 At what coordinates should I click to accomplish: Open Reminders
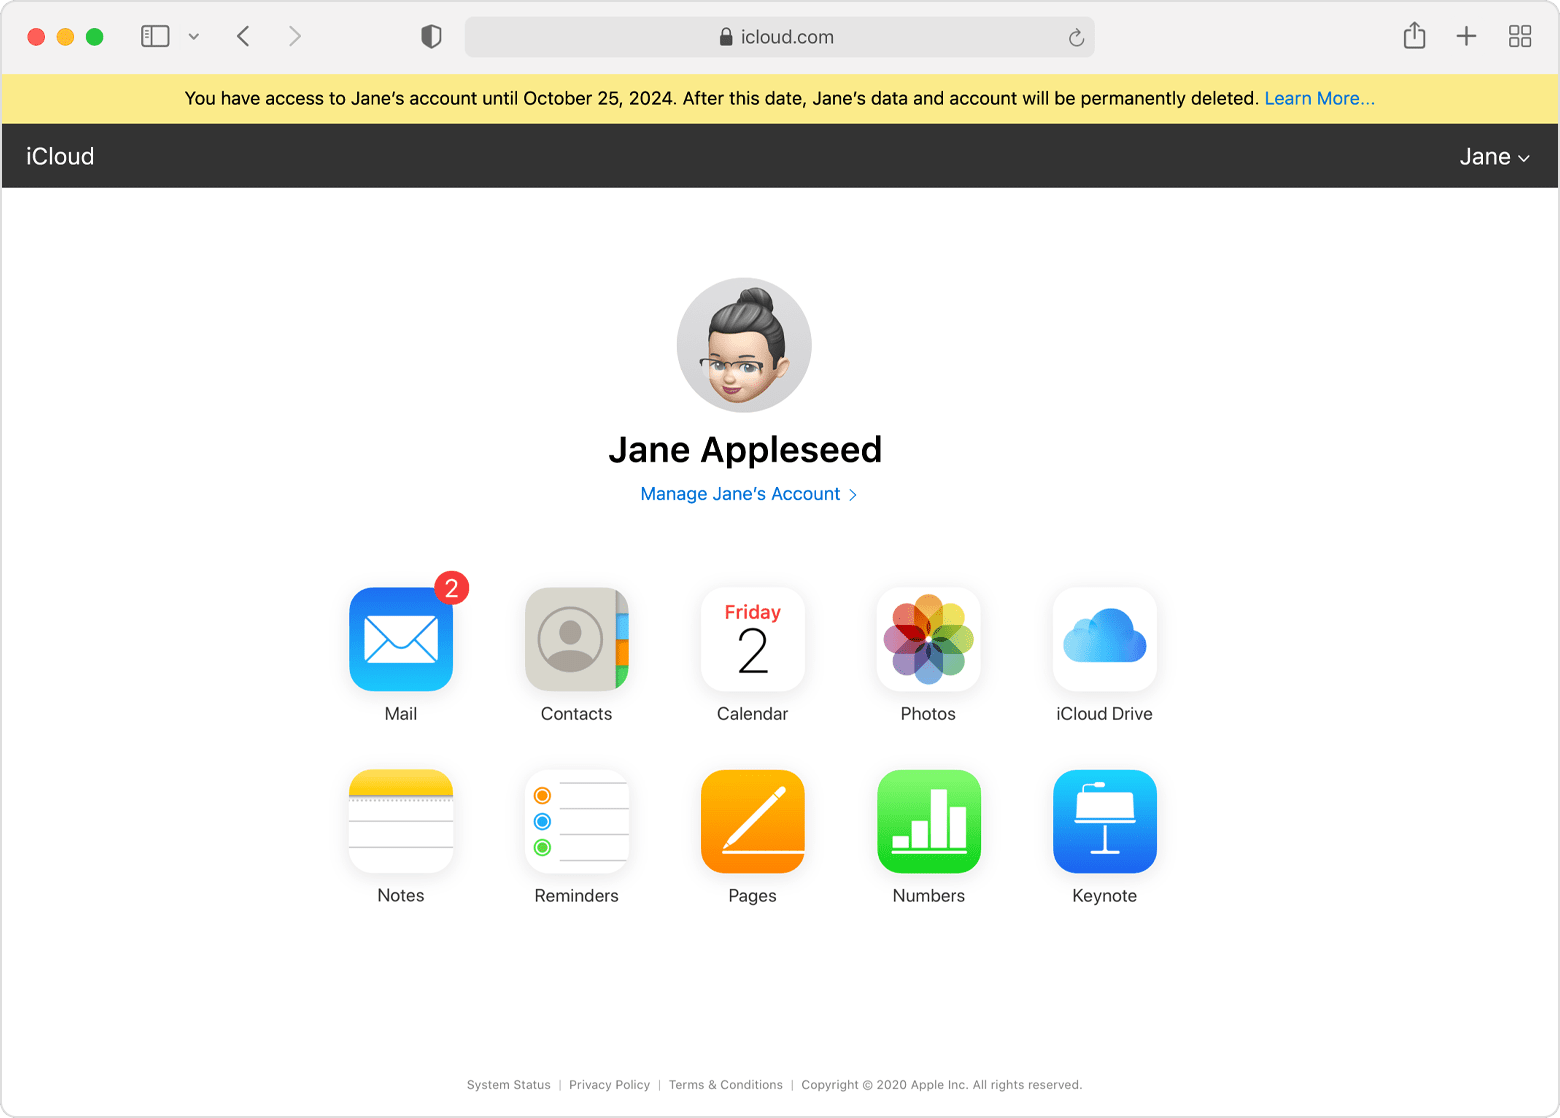[576, 822]
